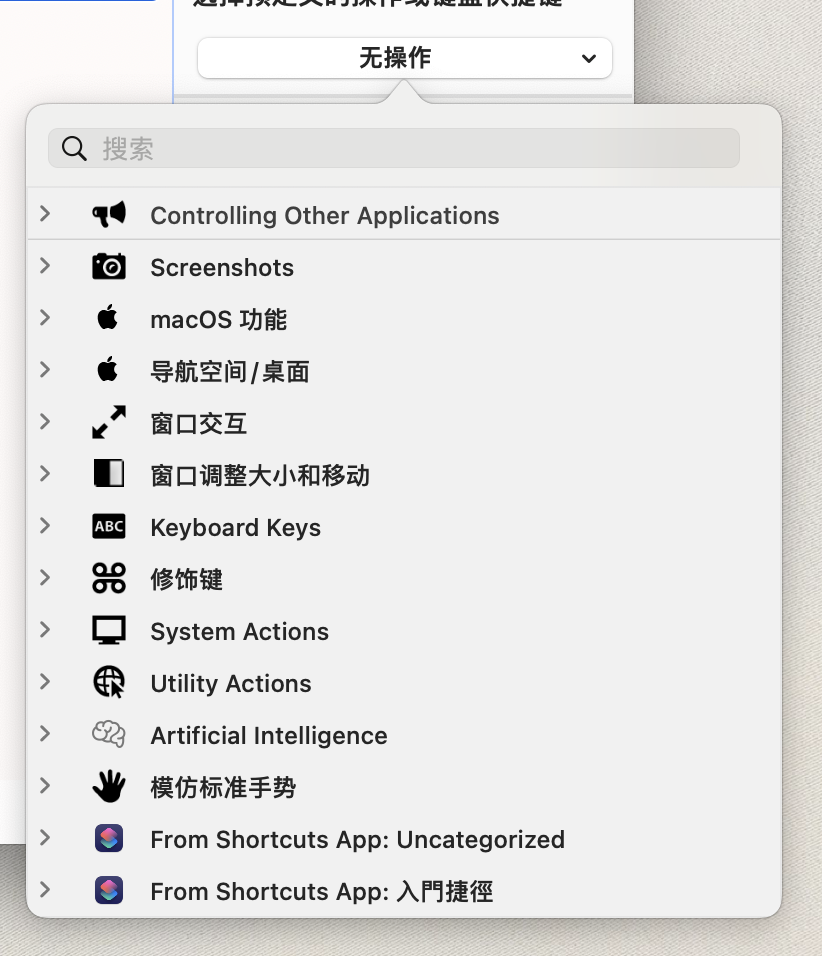Viewport: 822px width, 956px height.
Task: Open the 无操作 action dropdown
Action: pos(405,58)
